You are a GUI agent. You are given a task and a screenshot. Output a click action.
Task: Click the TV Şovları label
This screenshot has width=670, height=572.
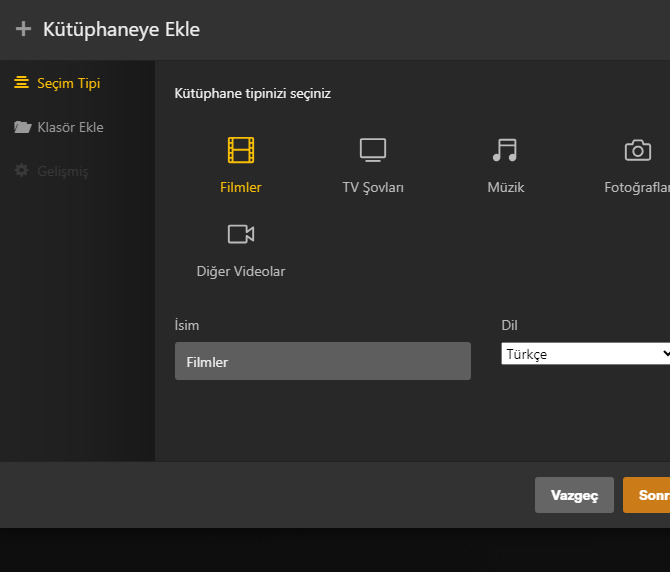(x=373, y=188)
